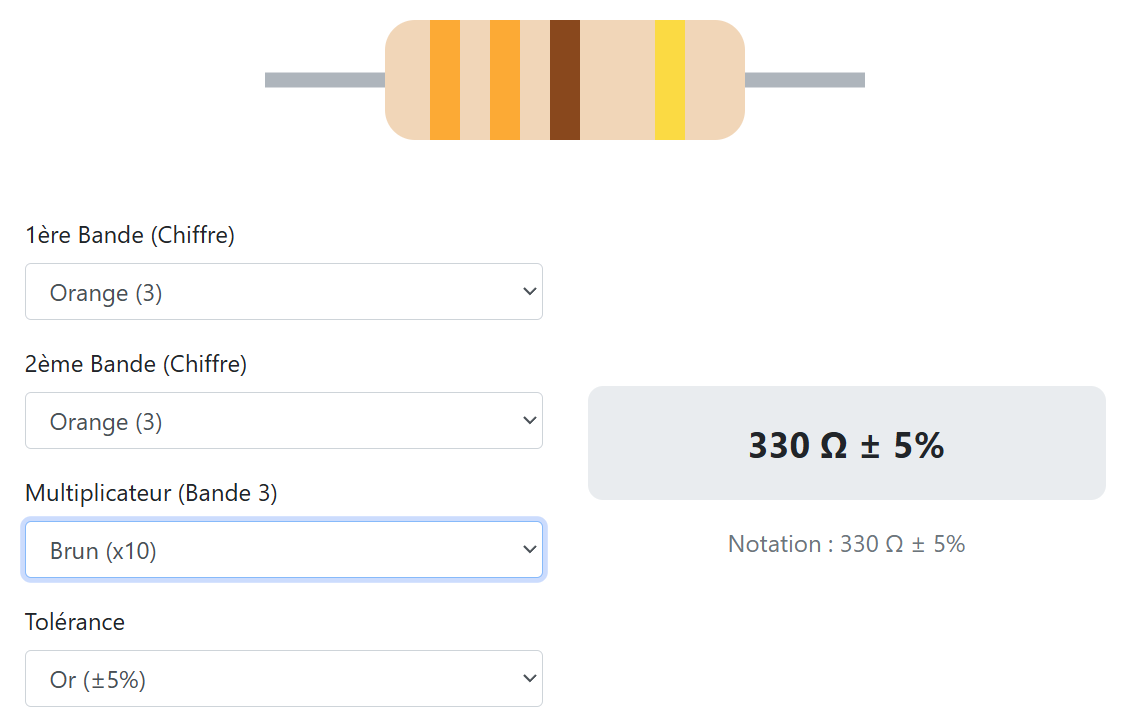This screenshot has width=1124, height=720.
Task: Click the resistor body between brown and yellow bands
Action: coord(617,80)
